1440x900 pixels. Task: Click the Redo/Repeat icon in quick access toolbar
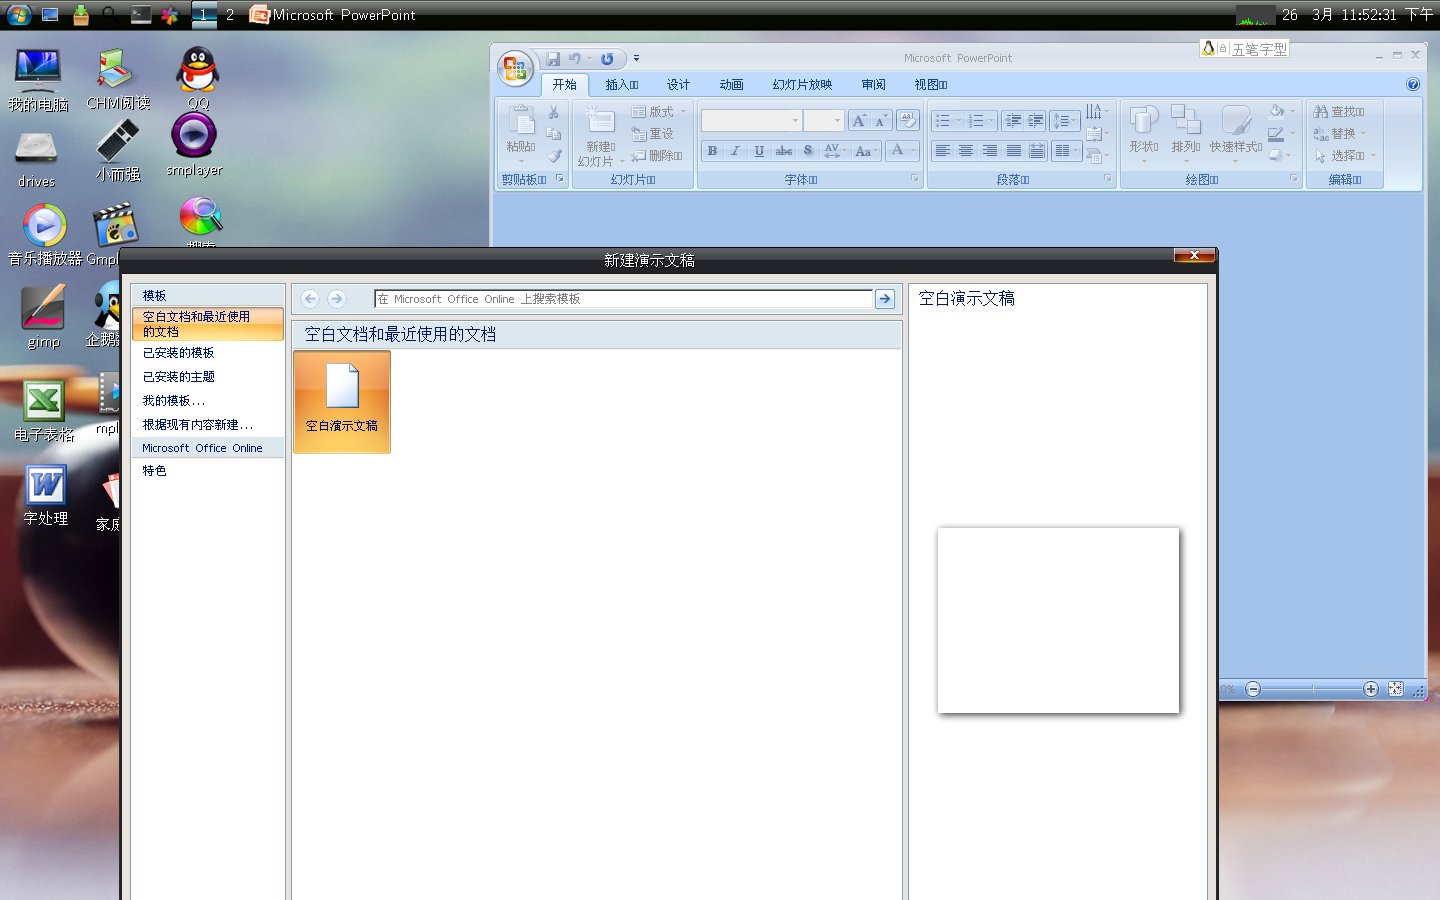[x=607, y=59]
